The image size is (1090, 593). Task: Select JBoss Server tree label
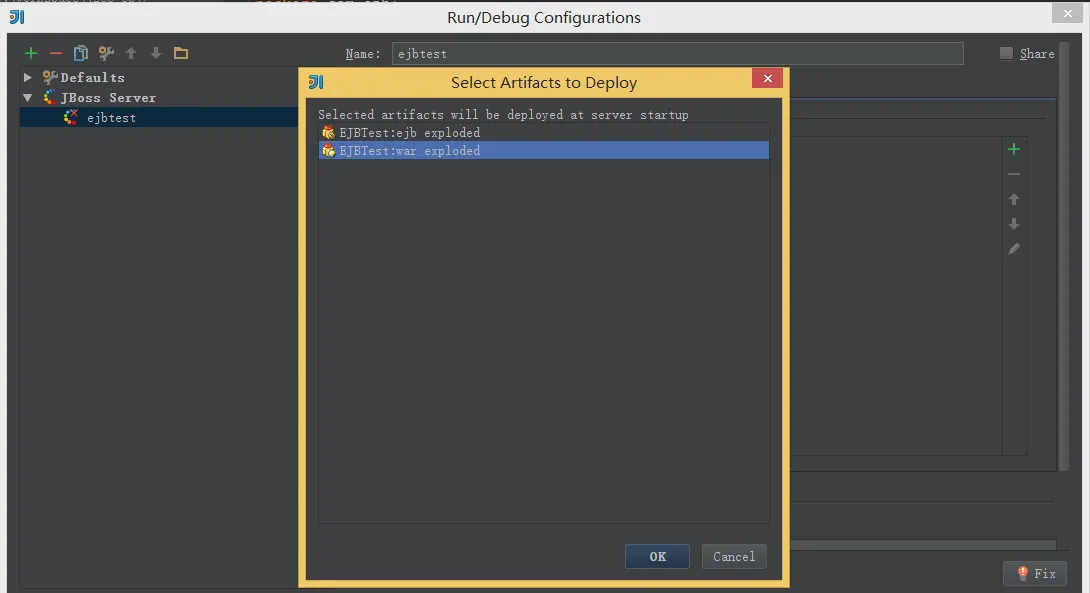108,97
